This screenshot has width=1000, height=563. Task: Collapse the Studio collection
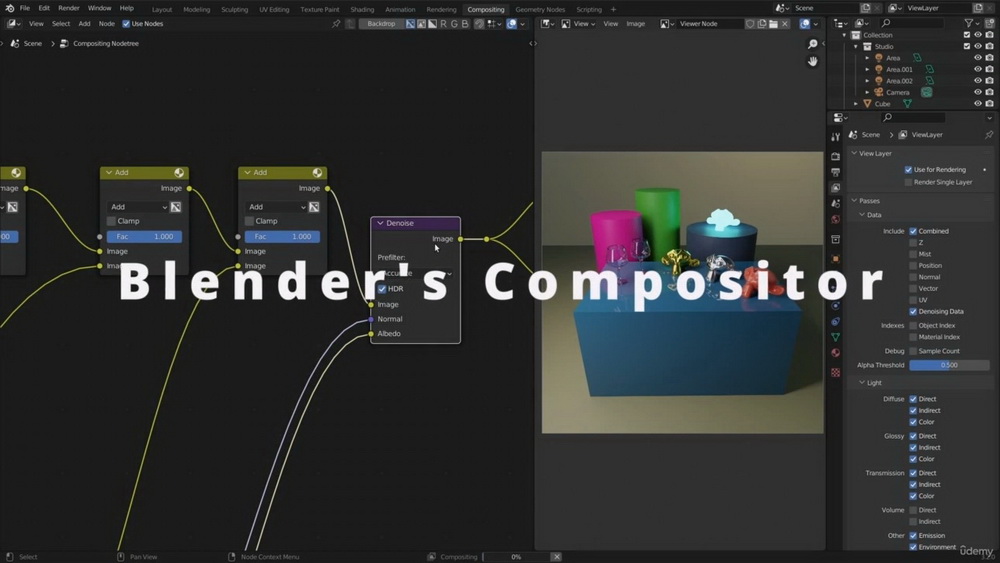(856, 47)
